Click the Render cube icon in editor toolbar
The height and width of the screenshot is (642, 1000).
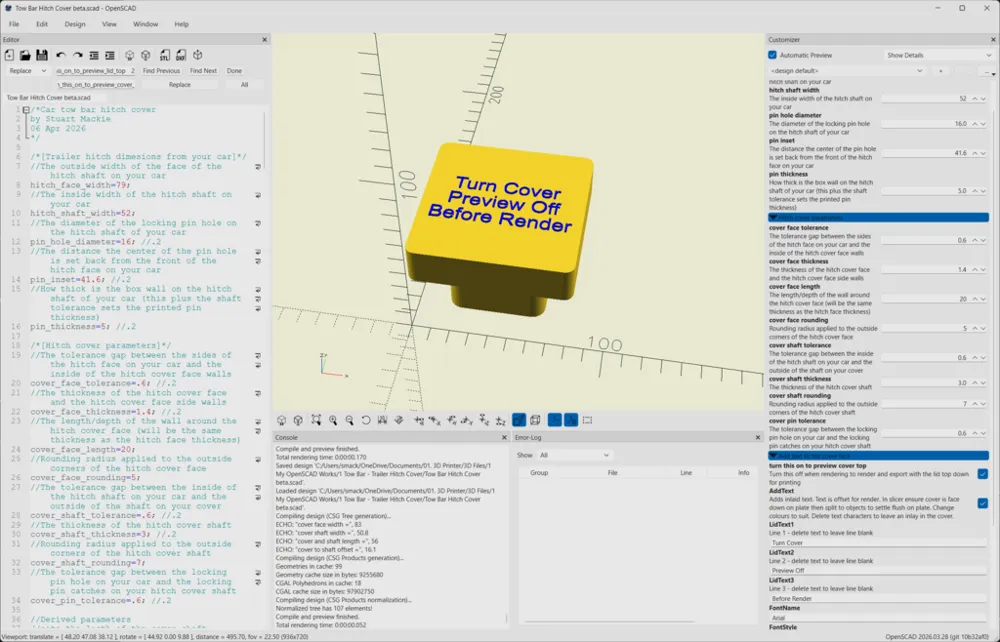coord(145,55)
